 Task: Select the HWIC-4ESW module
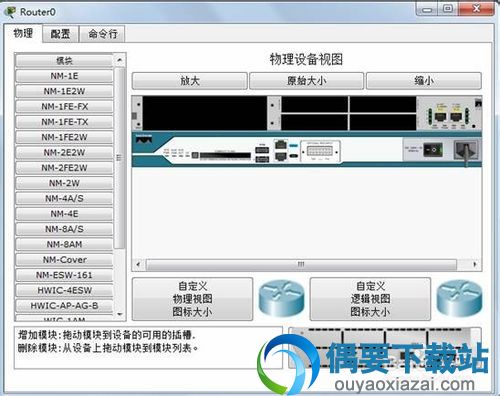point(64,290)
